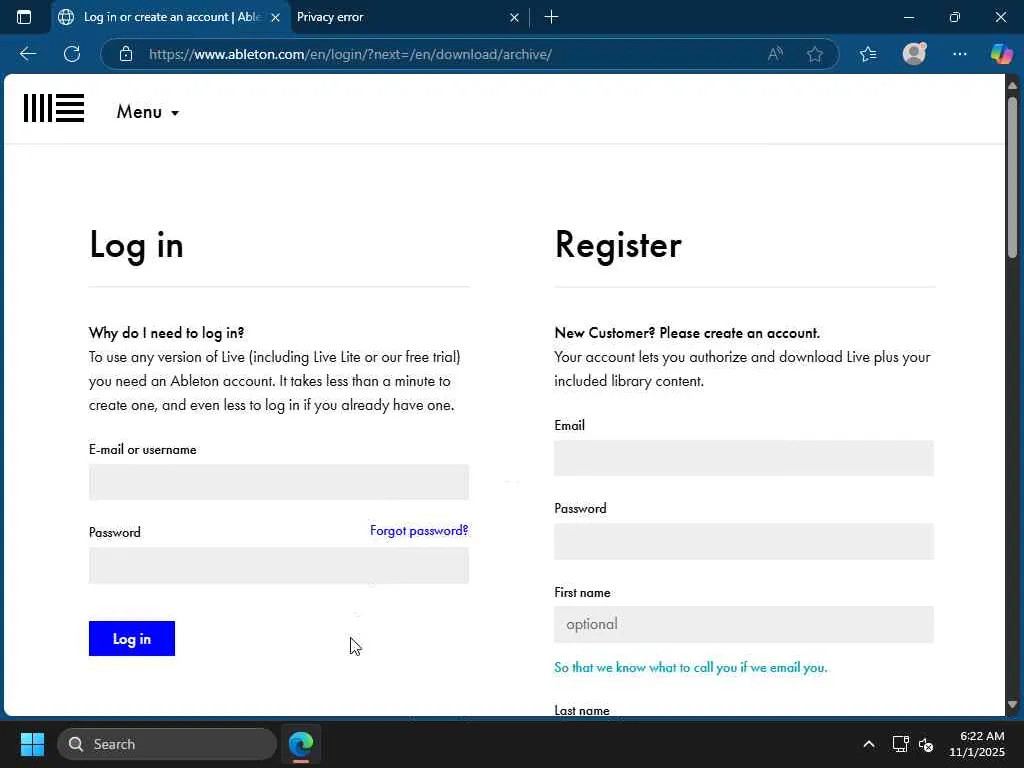Click 'So that we know what to call you' hint
1024x768 pixels.
tap(690, 667)
